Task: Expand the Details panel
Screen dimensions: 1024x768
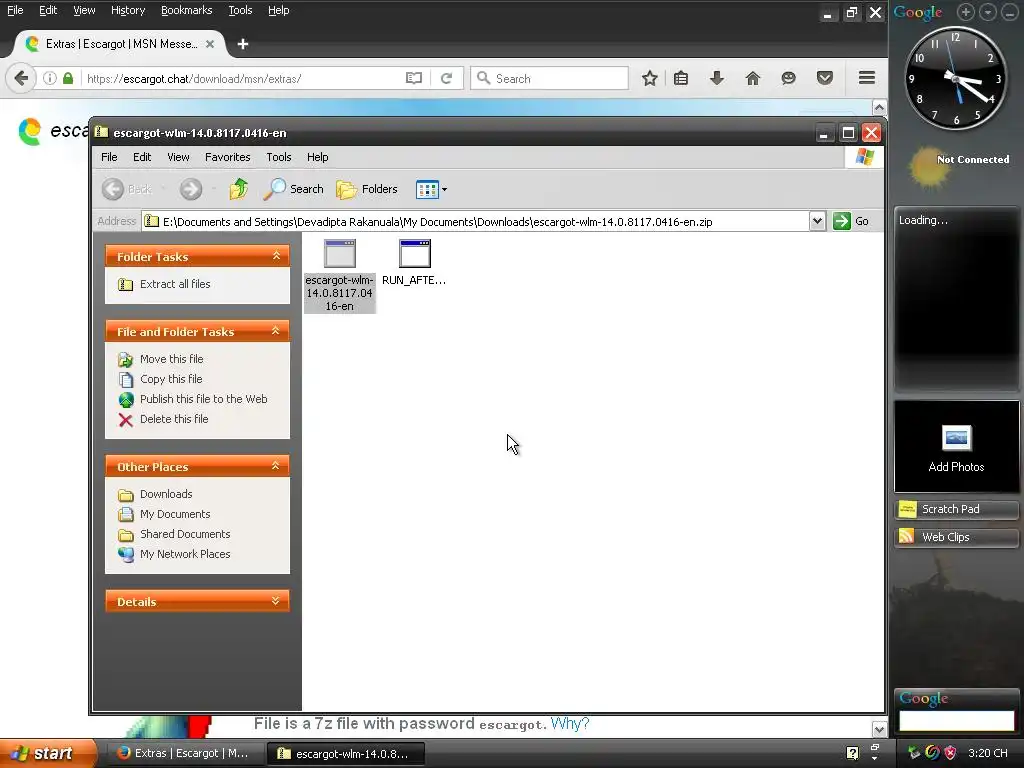Action: click(276, 601)
